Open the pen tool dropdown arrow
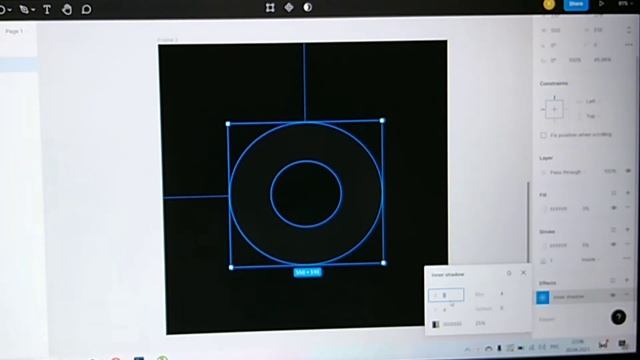 click(x=33, y=10)
